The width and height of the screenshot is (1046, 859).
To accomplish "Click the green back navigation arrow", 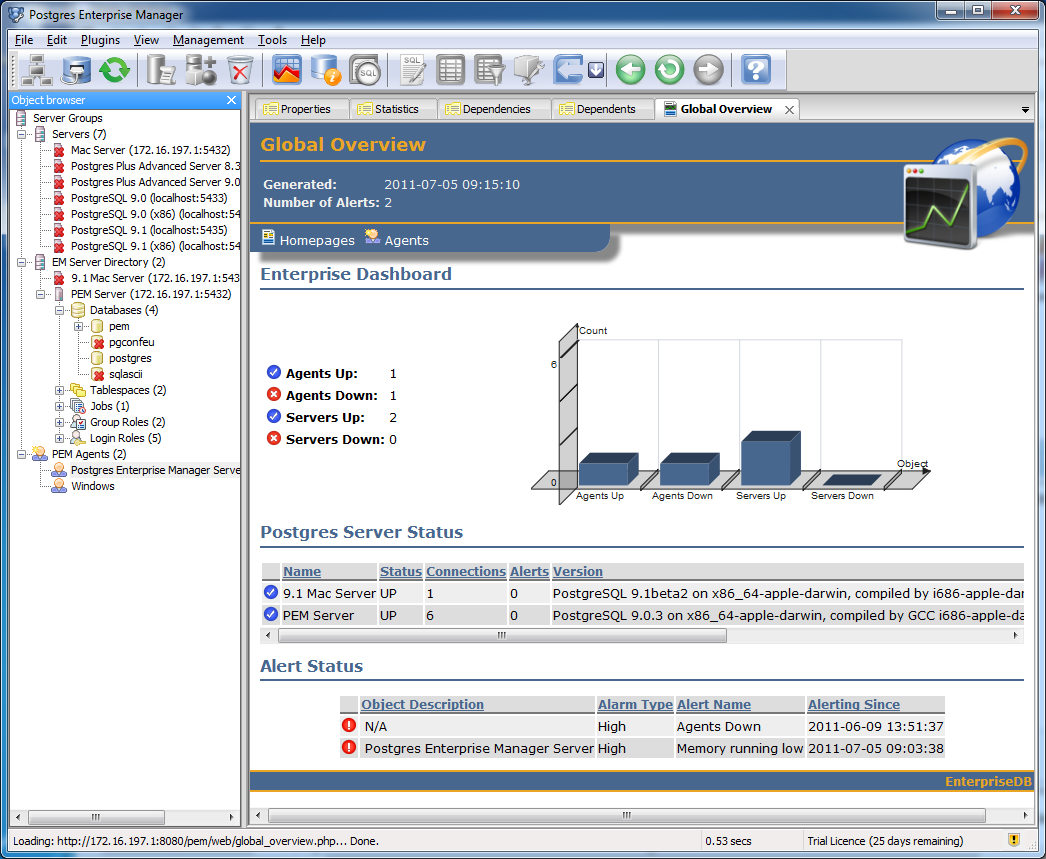I will (630, 70).
